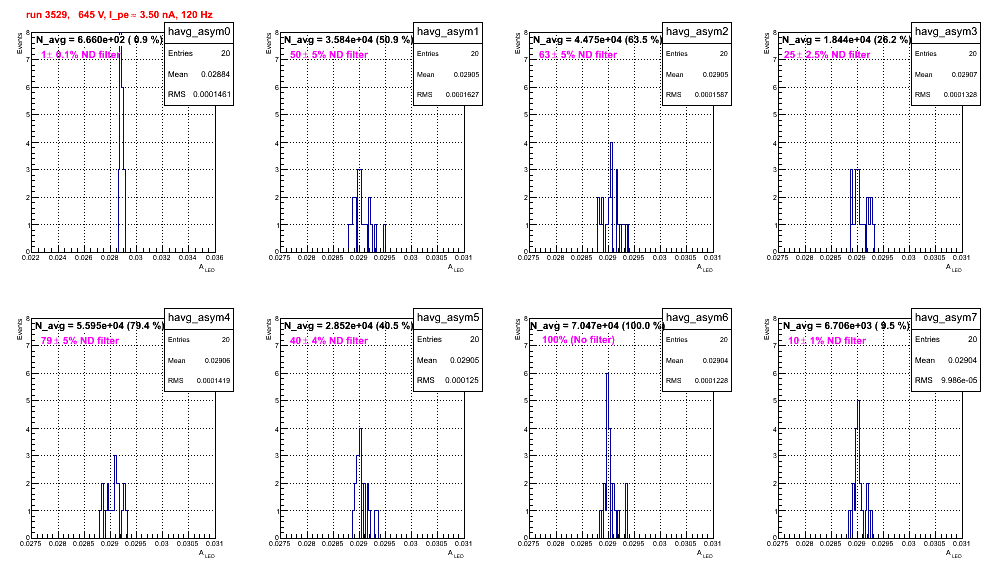The width and height of the screenshot is (996, 572).
Task: Click the Events y-axis title of havg_asym4 plot
Action: 20,329
